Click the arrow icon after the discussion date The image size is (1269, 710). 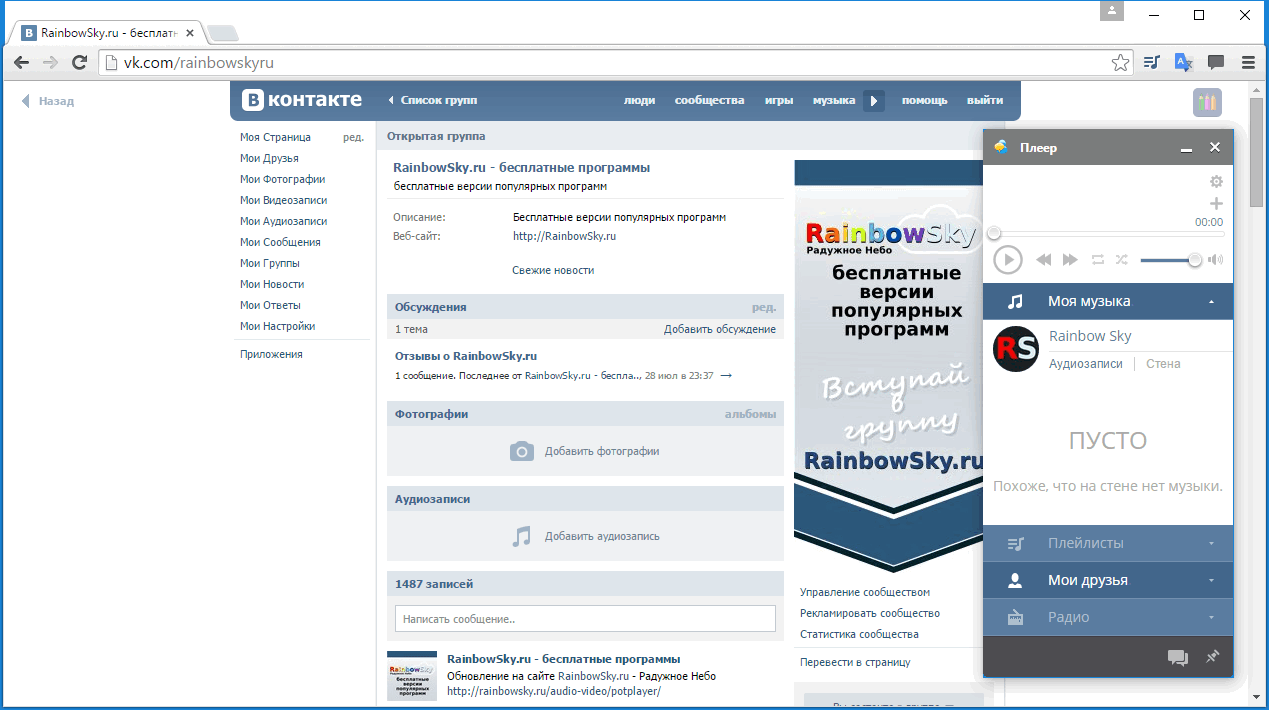[x=726, y=376]
